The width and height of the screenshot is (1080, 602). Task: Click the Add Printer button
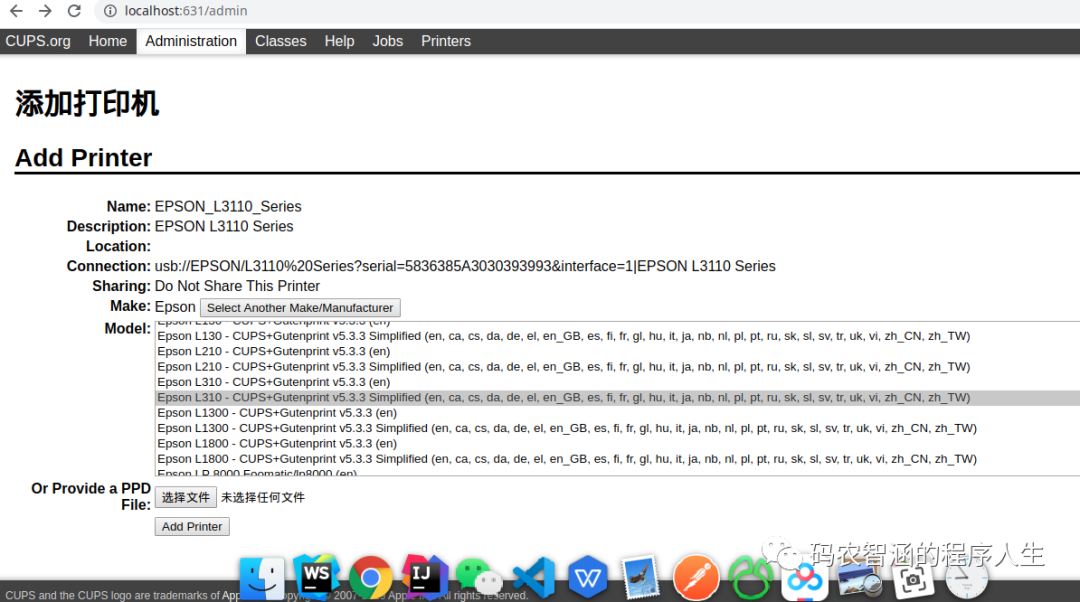[192, 526]
